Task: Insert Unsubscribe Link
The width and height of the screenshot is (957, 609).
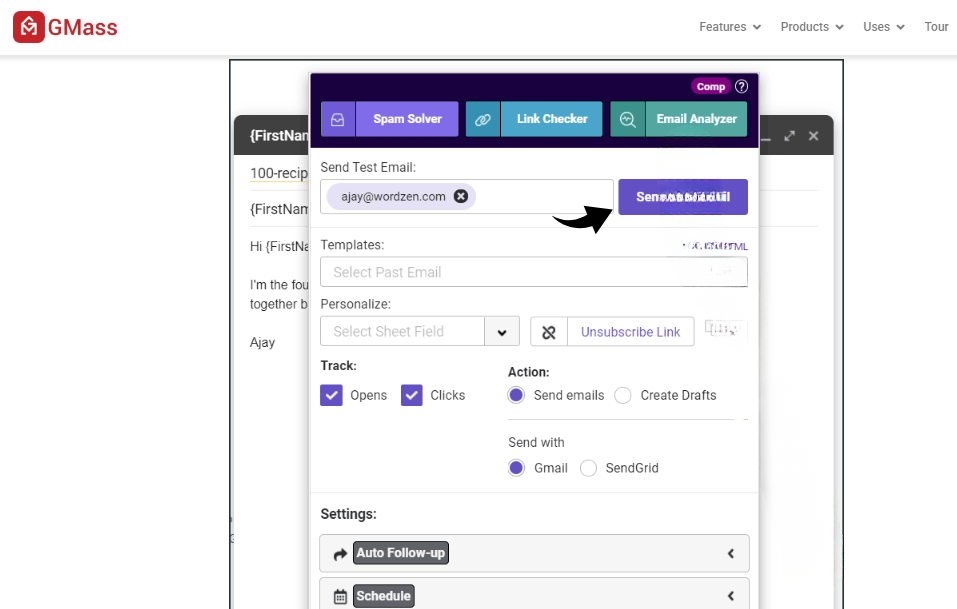Action: point(630,332)
